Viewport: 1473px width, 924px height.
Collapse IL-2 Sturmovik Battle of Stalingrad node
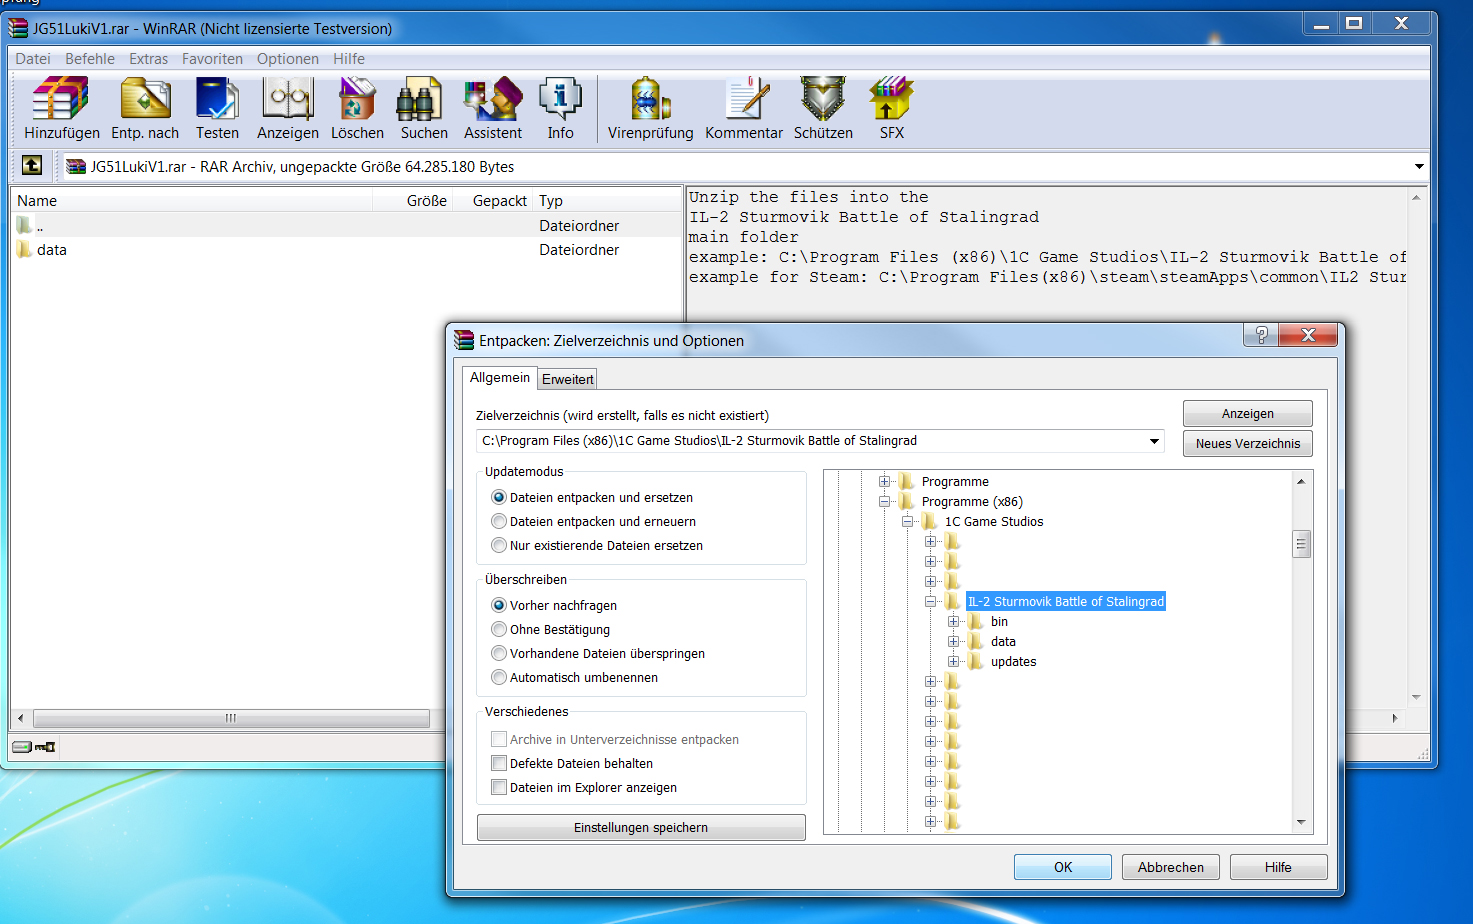point(930,601)
